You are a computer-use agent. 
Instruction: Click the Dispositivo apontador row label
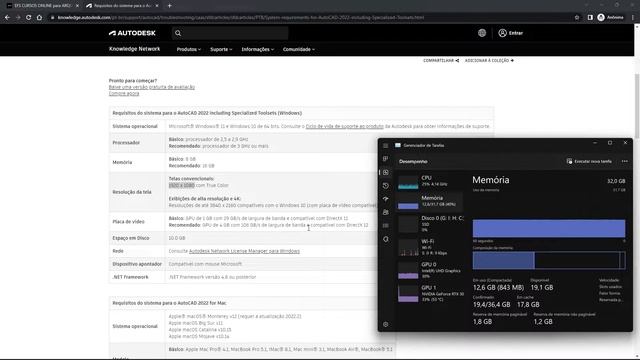point(137,264)
